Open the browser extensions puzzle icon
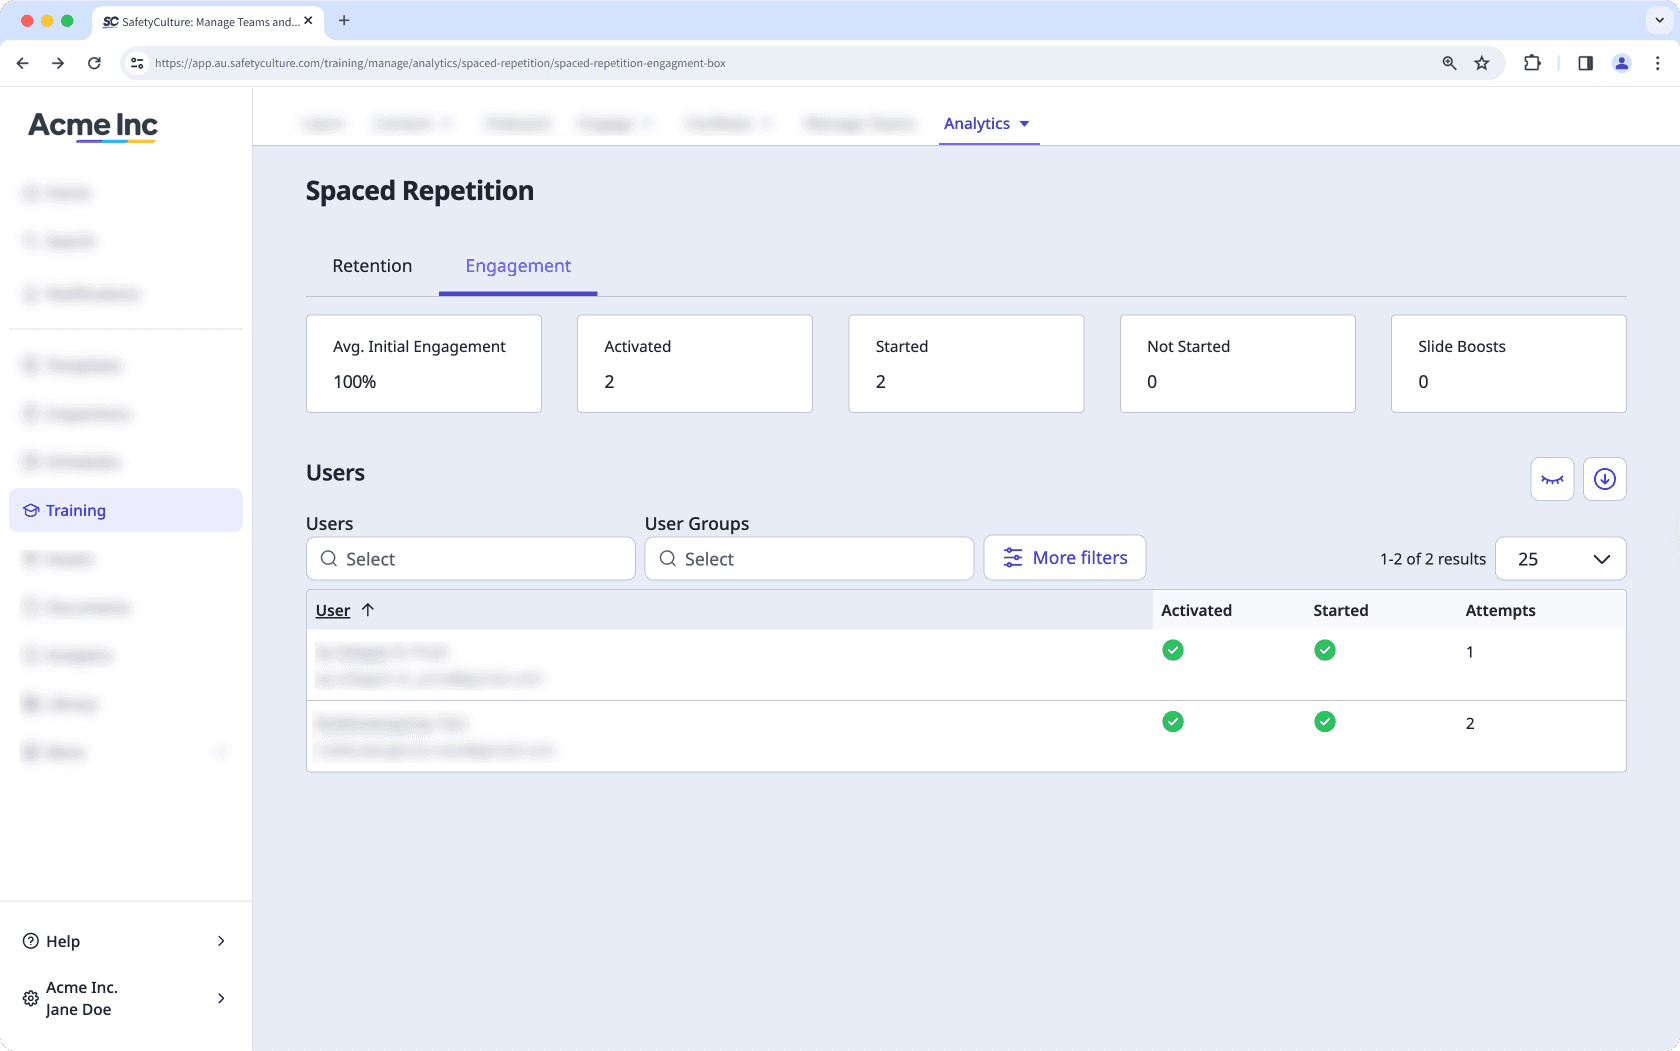This screenshot has height=1051, width=1680. tap(1532, 62)
